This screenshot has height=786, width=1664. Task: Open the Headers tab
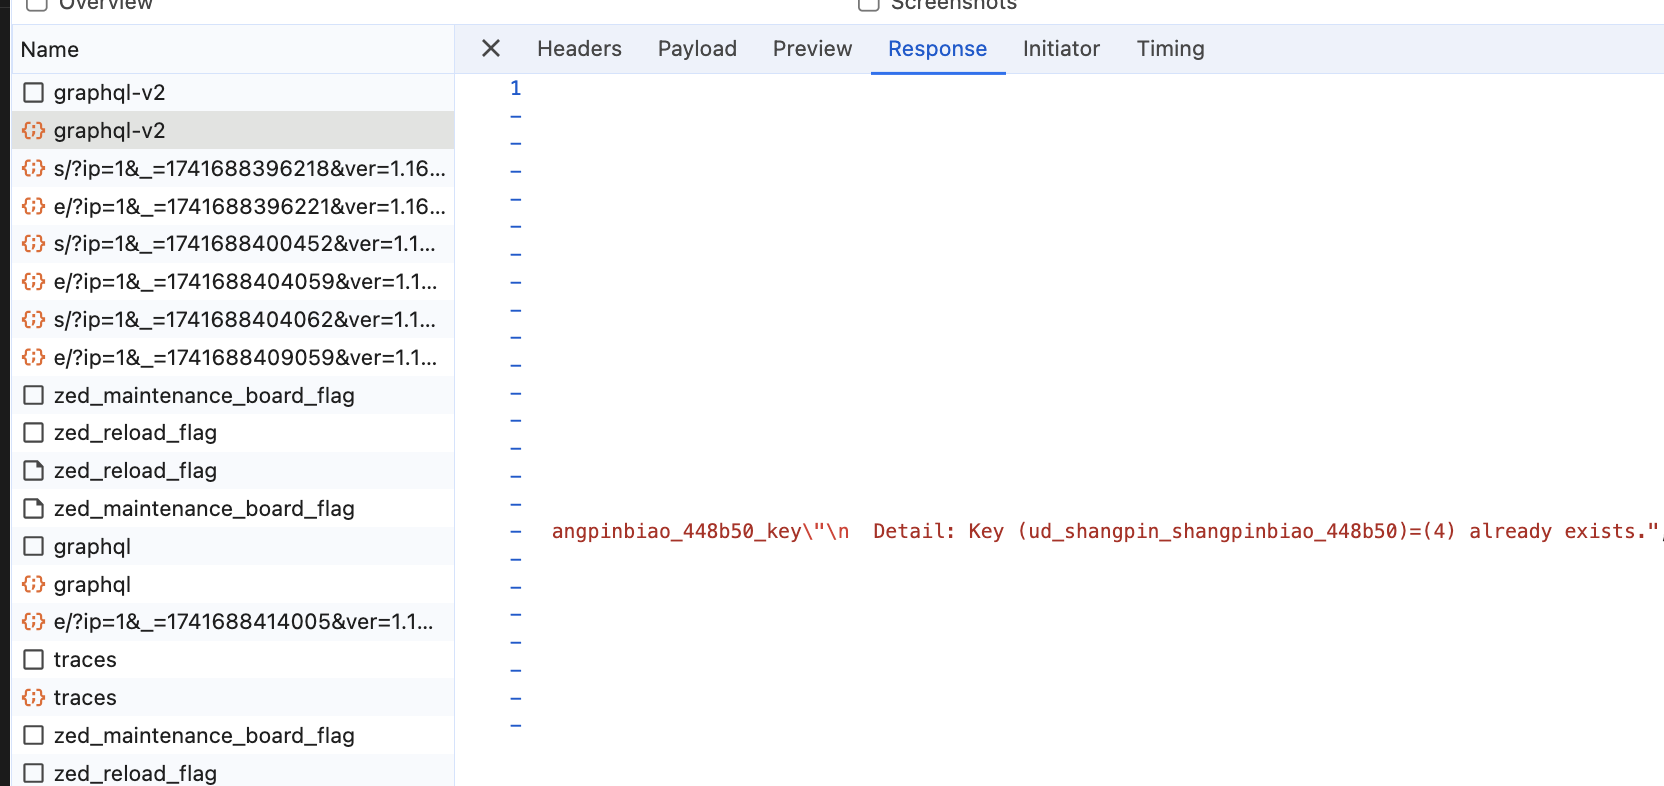tap(579, 48)
